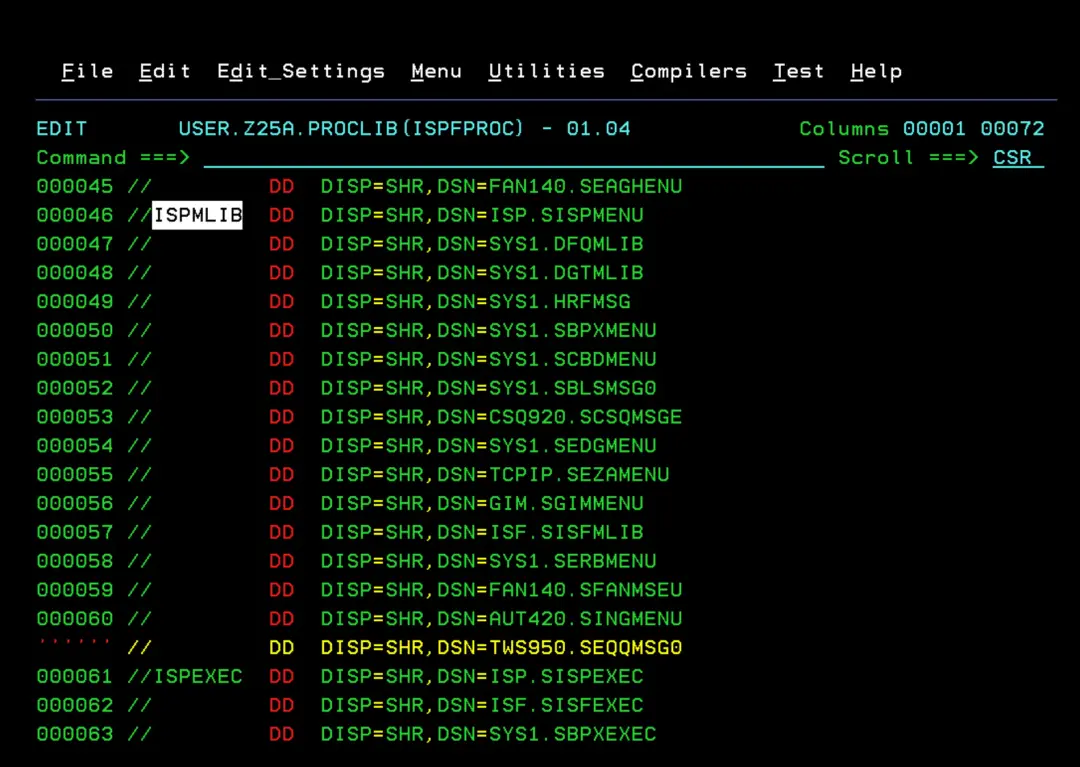
Task: Click line number 000050
Action: 74,330
